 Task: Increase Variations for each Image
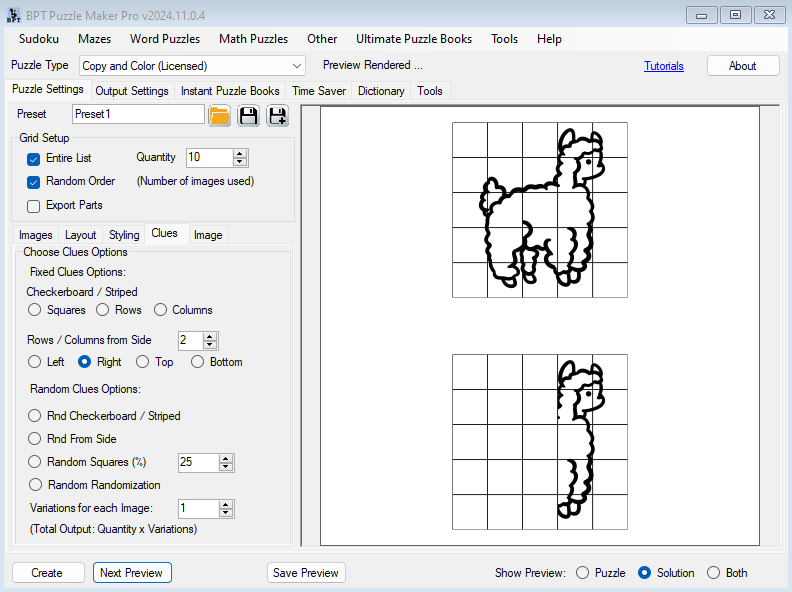(226, 504)
